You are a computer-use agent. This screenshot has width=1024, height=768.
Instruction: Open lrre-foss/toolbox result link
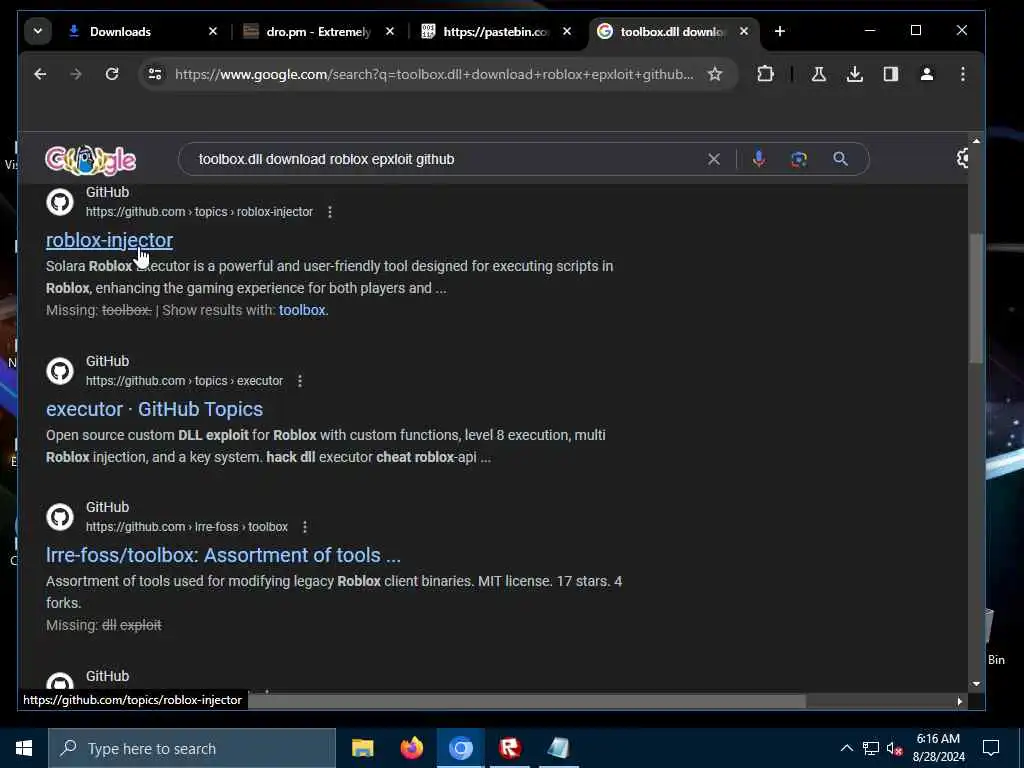(x=223, y=555)
